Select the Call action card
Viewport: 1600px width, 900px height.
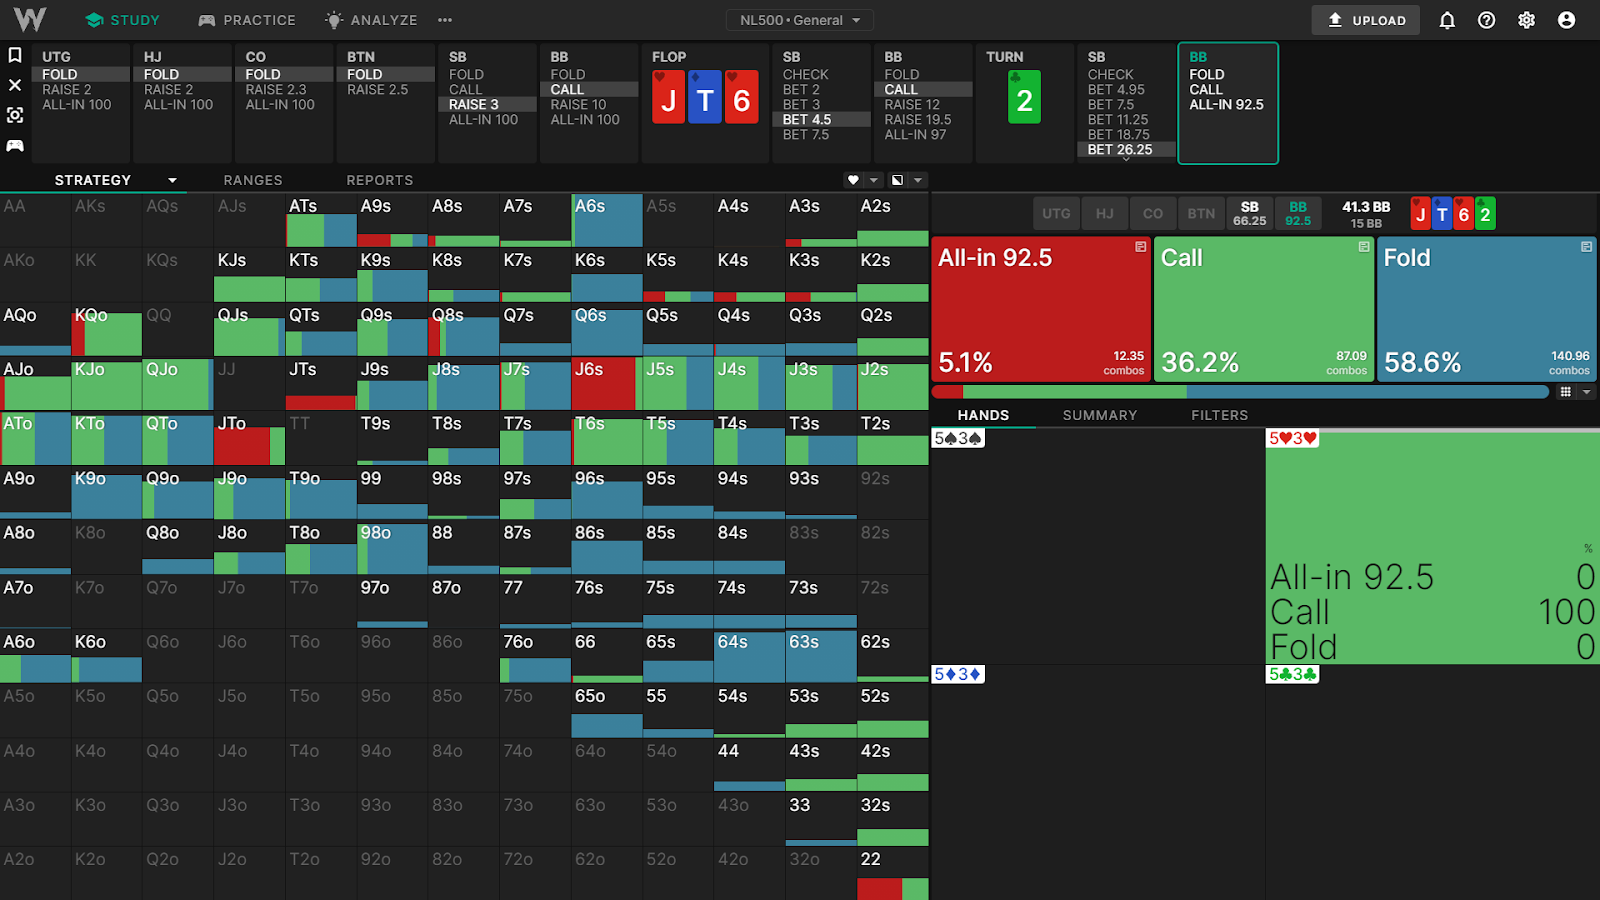point(1264,309)
